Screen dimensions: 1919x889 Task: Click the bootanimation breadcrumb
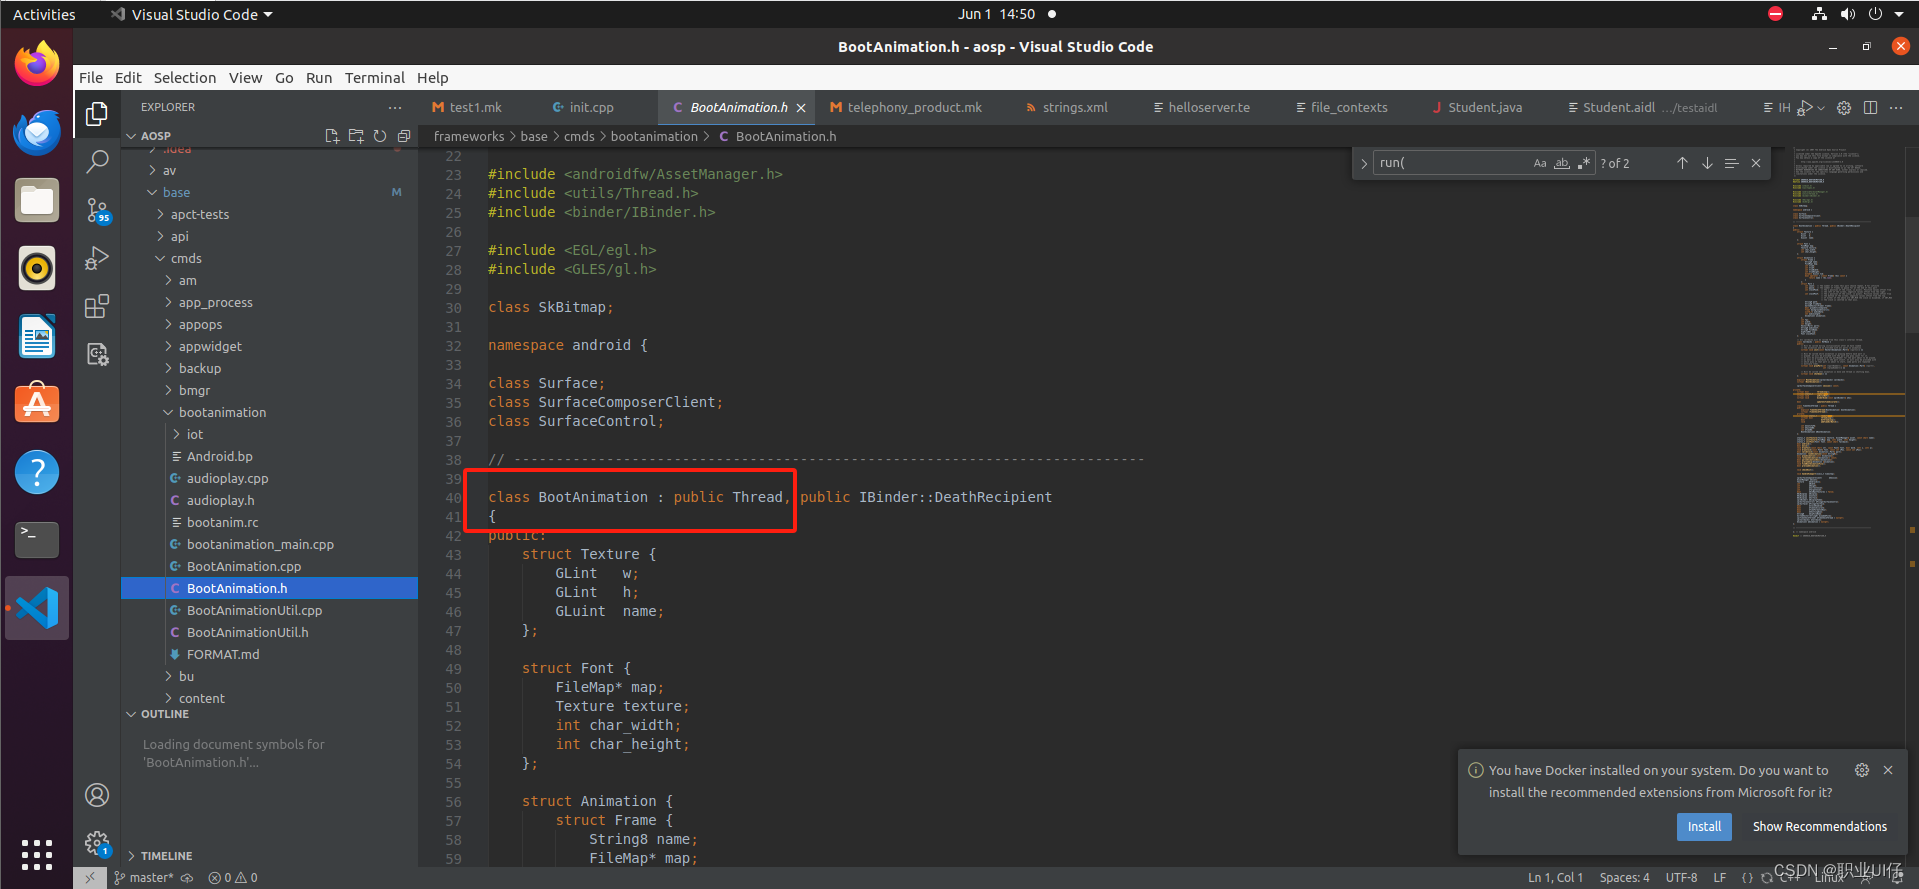coord(654,136)
